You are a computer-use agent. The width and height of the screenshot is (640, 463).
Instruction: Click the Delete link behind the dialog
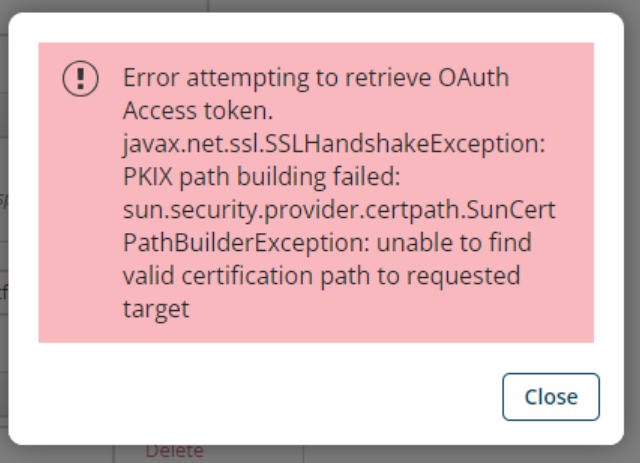coord(175,452)
